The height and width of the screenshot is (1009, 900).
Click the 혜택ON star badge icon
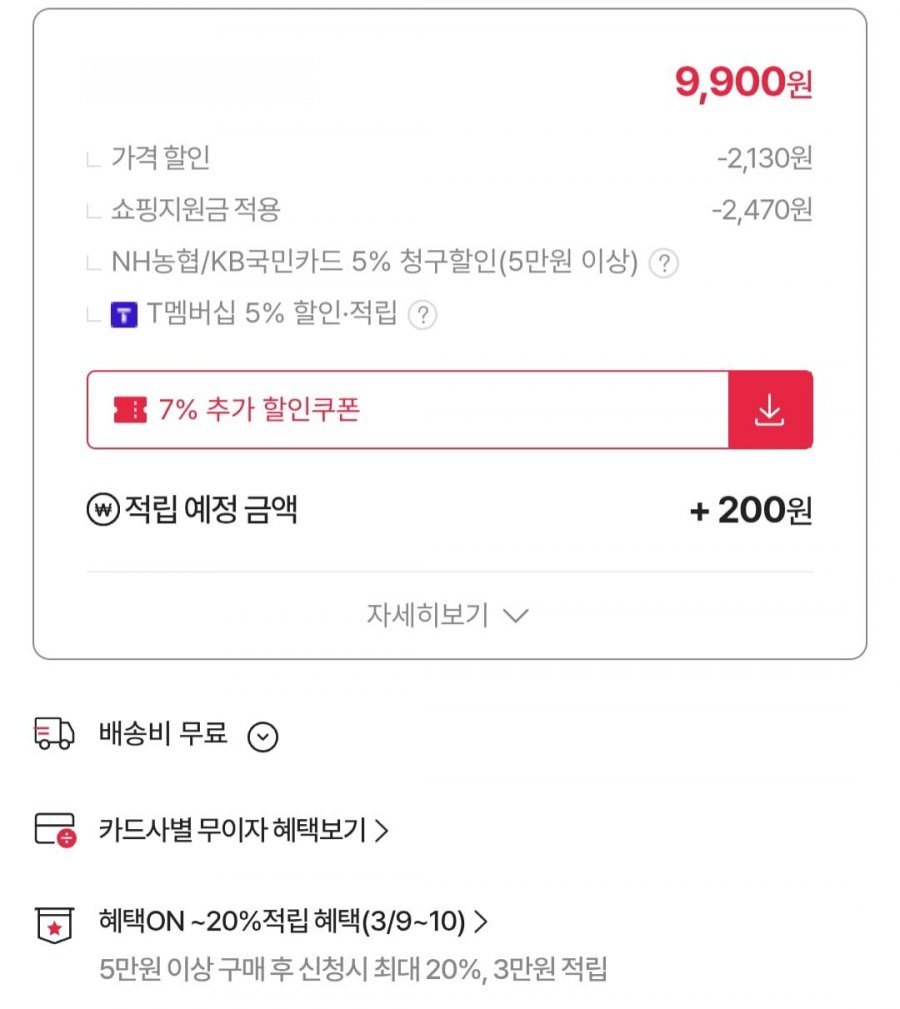click(x=54, y=924)
